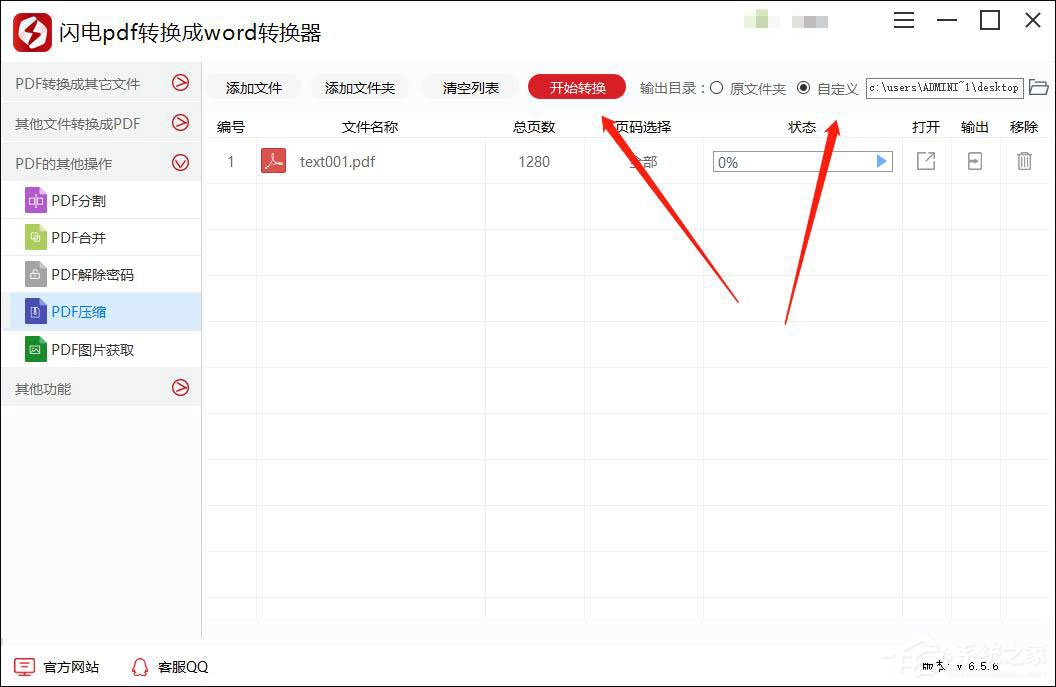Expand the 其他文件转换成PDF section

click(181, 123)
